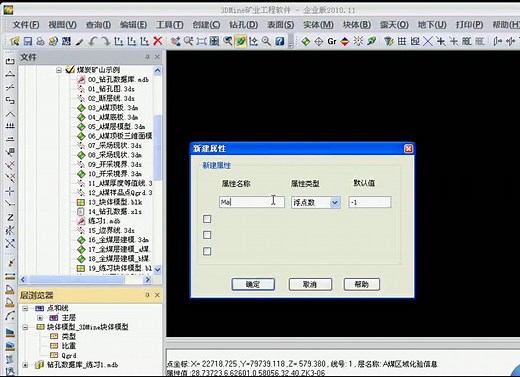The image size is (520, 377).
Task: Select 14_钻孔数据.xls in file tree
Action: click(115, 212)
